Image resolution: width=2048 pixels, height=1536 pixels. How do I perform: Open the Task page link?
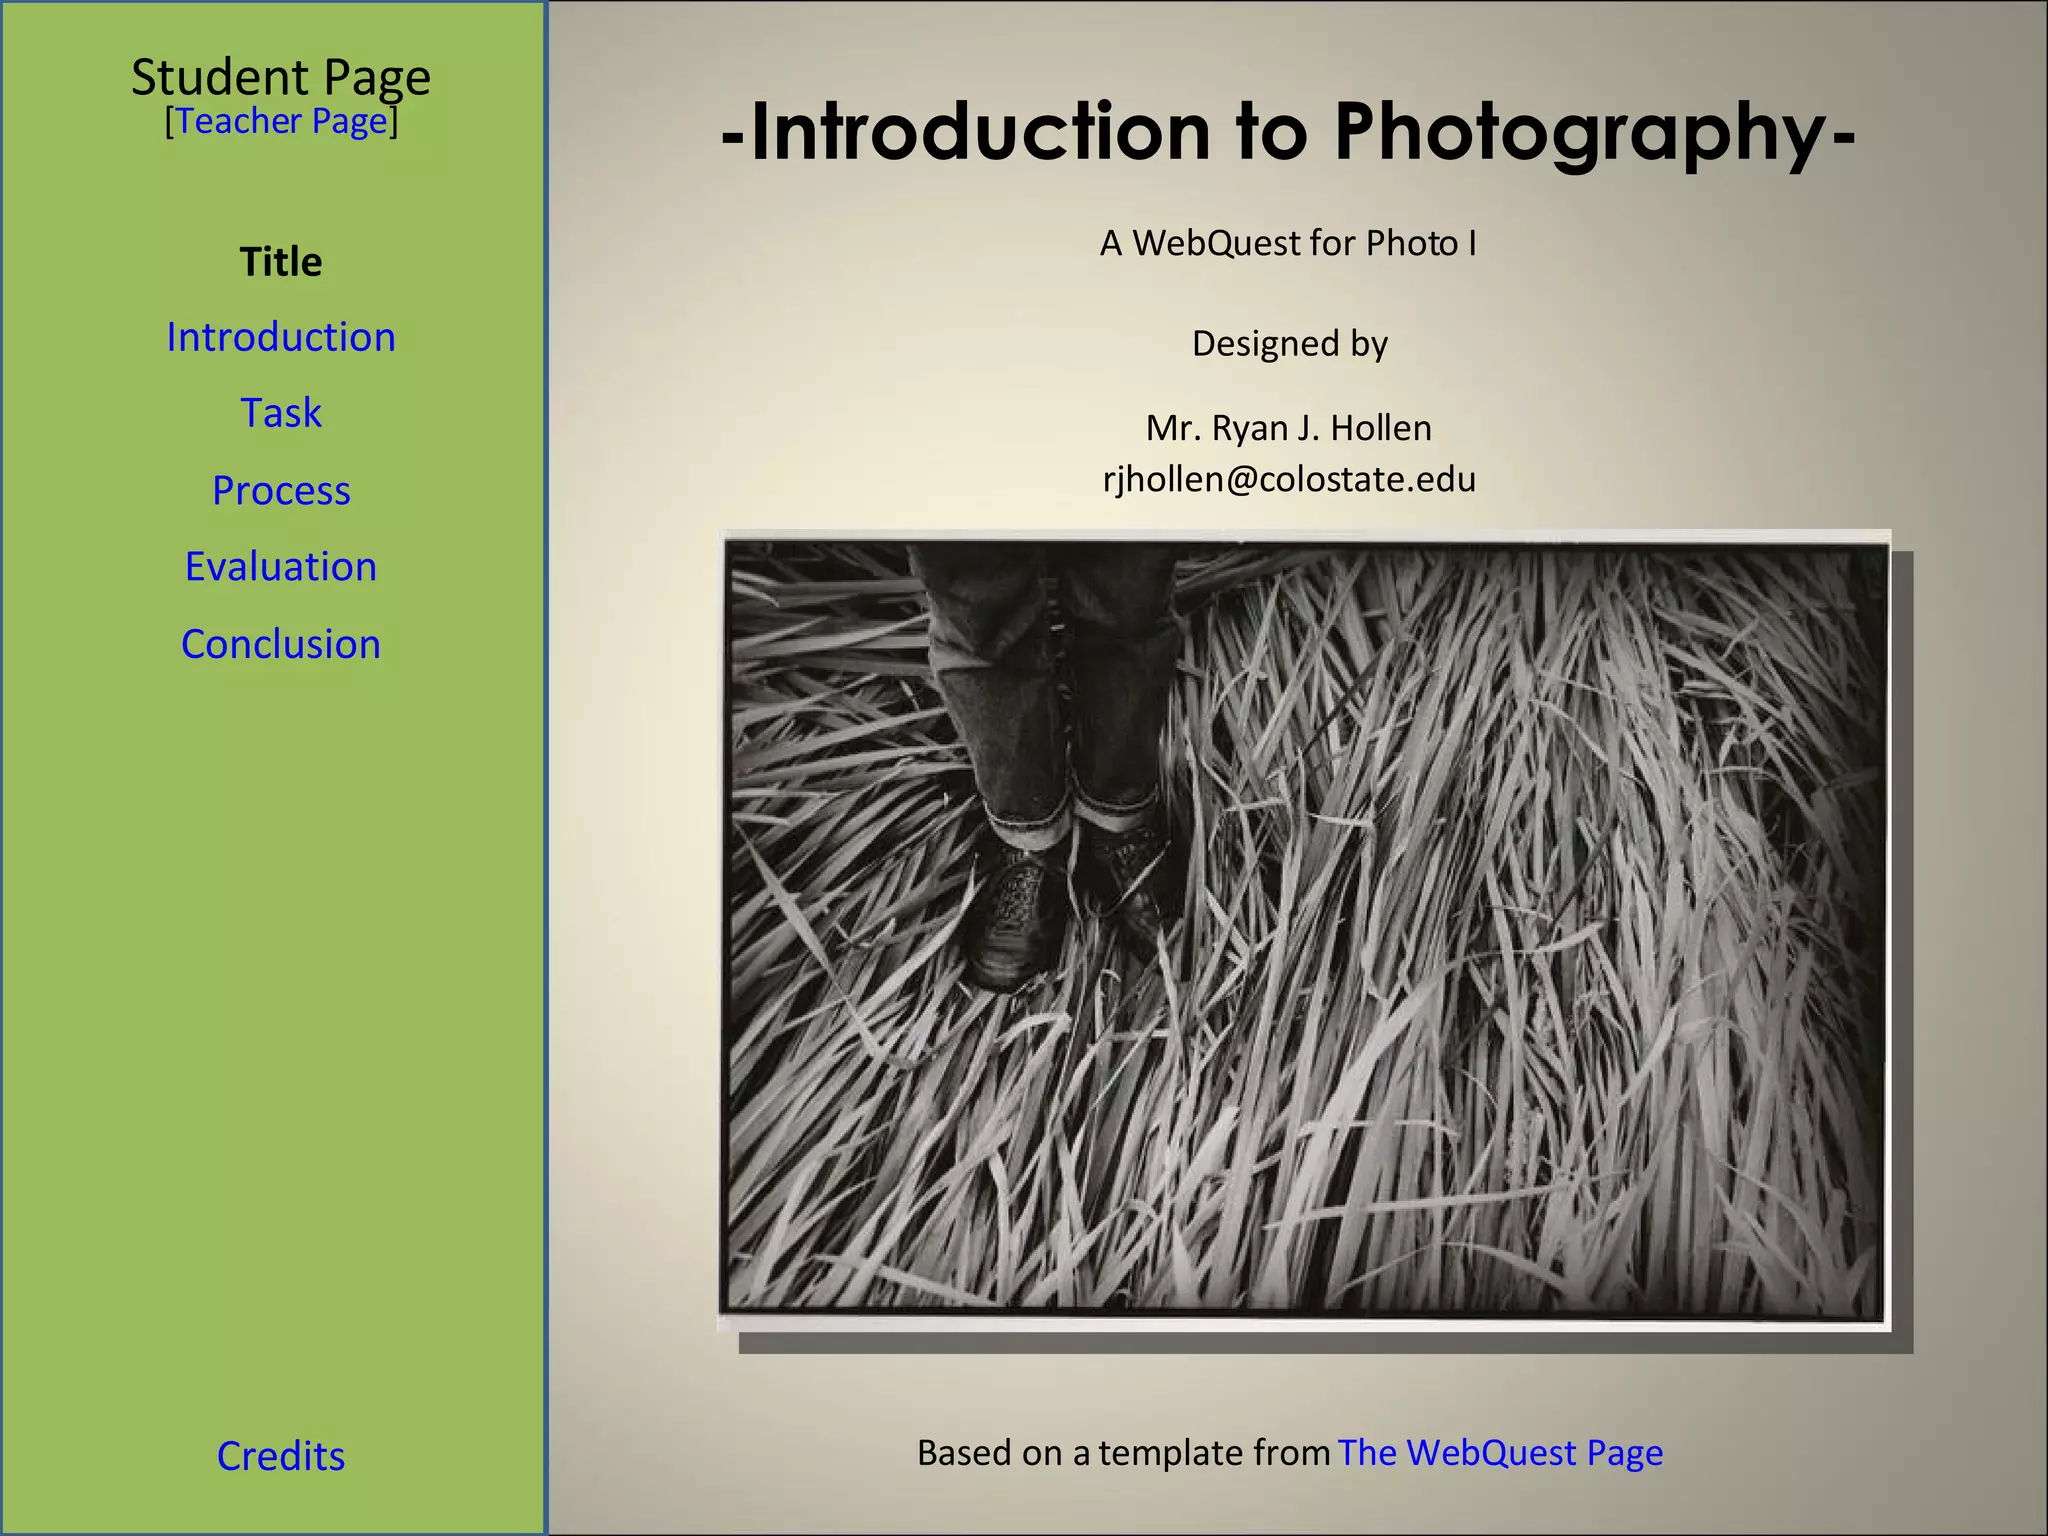(x=281, y=413)
